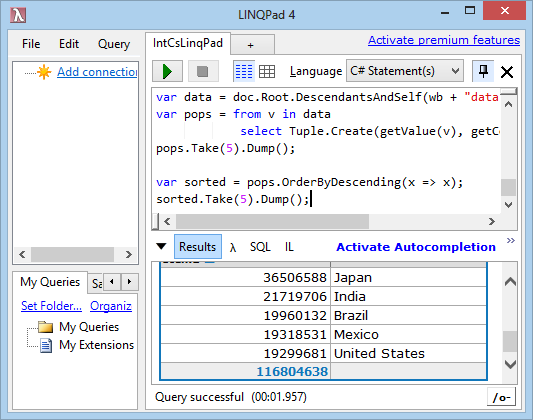Image resolution: width=533 pixels, height=420 pixels.
Task: Switch results to Rich Text view
Action: pyautogui.click(x=244, y=71)
